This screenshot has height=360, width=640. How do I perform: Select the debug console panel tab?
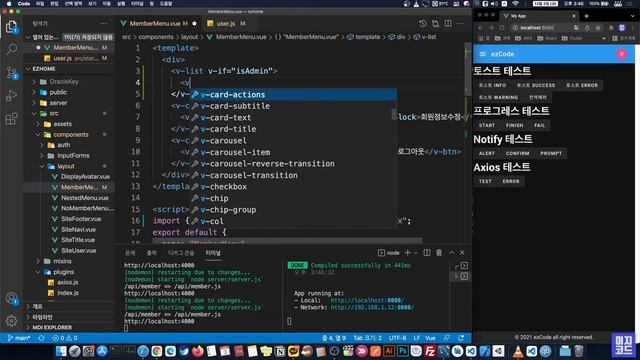[181, 253]
